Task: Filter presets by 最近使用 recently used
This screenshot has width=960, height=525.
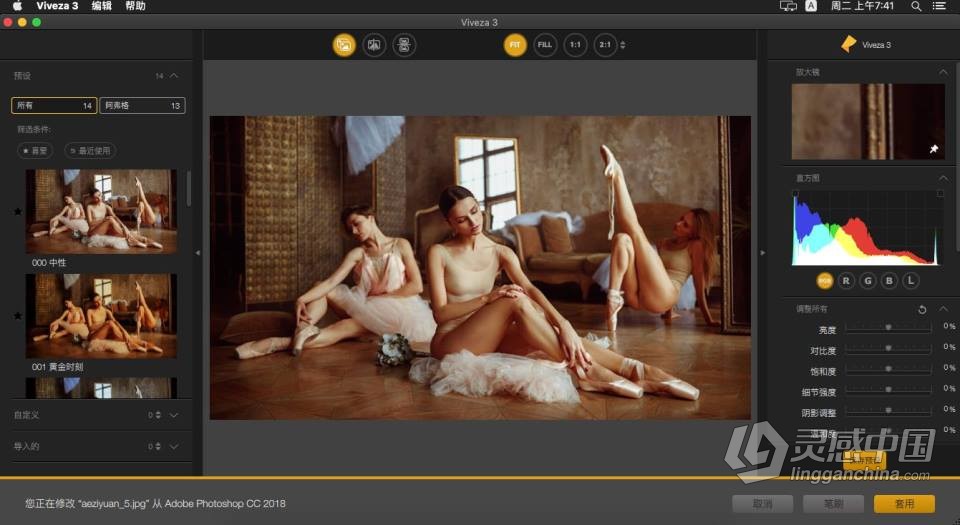Action: (x=91, y=151)
